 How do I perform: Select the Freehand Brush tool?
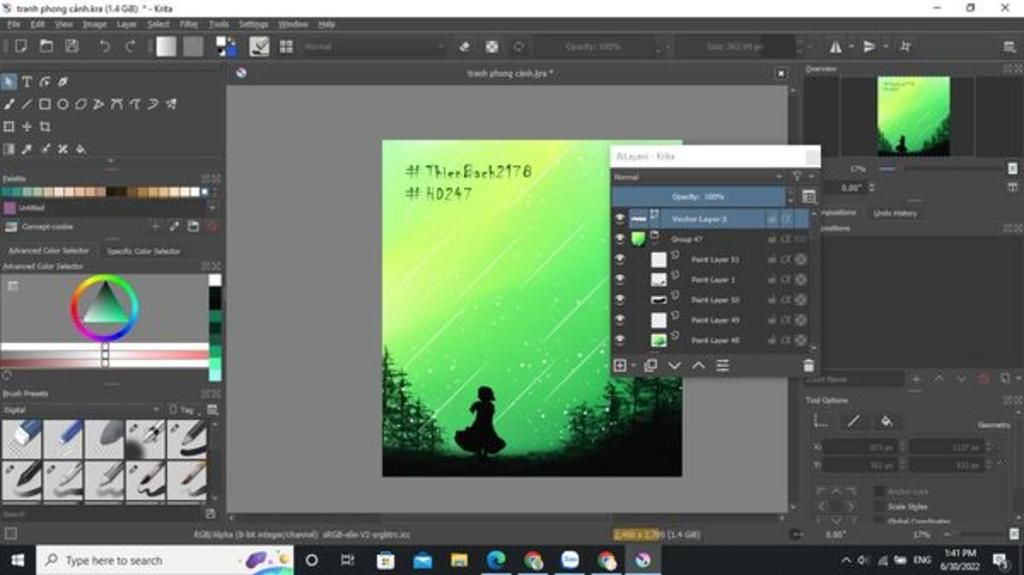(x=8, y=104)
